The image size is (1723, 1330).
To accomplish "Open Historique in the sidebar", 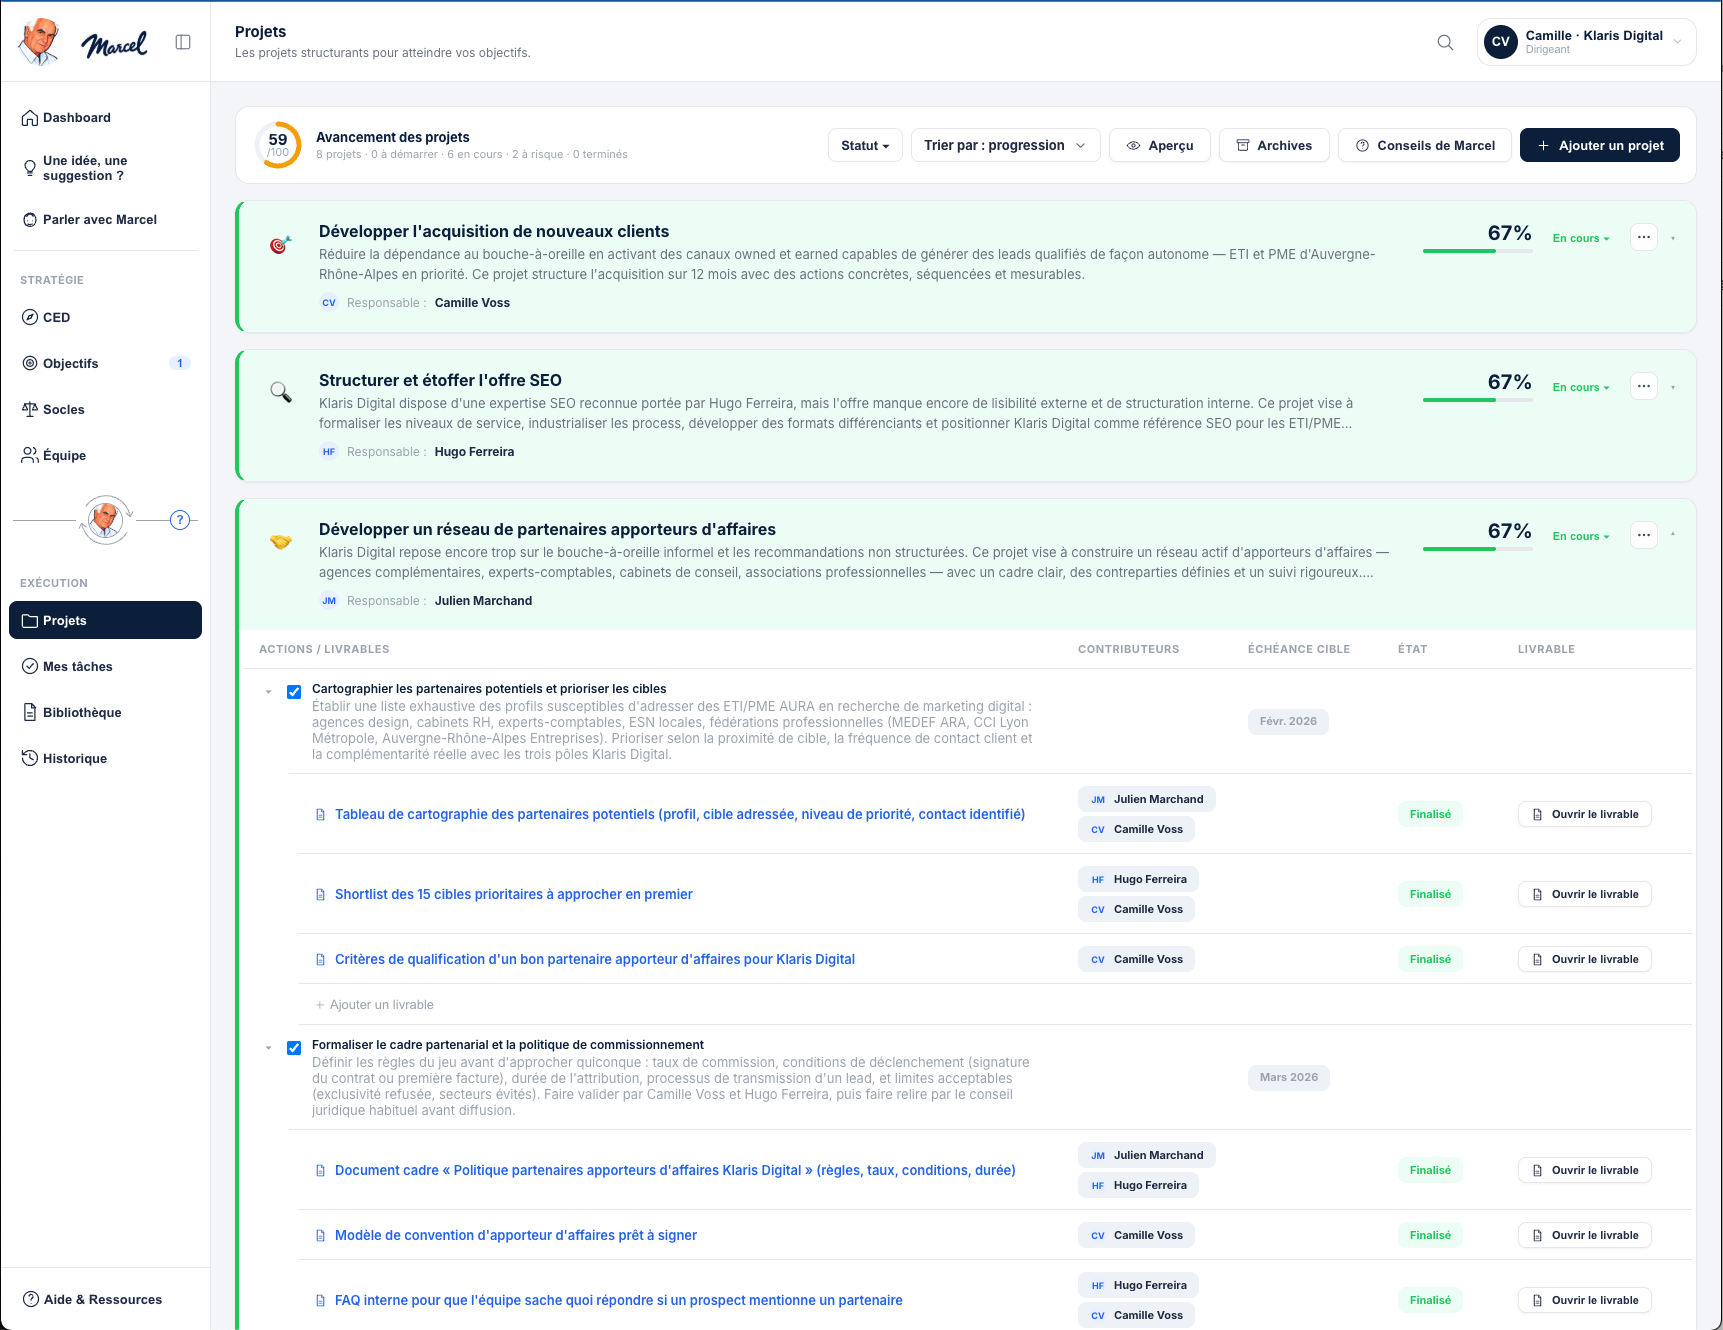I will pyautogui.click(x=105, y=759).
